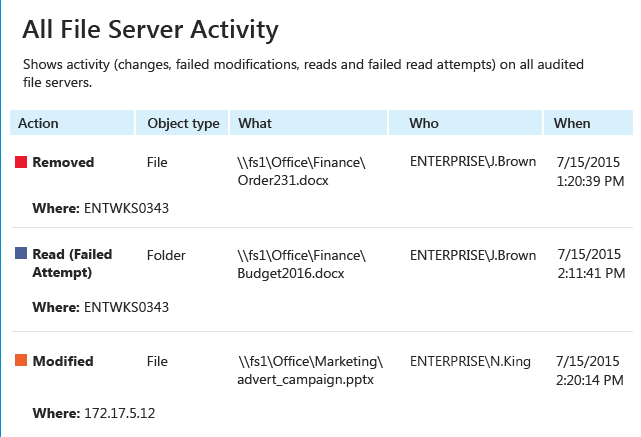The width and height of the screenshot is (641, 437).
Task: Click ENTERPRISE\N.King user entry
Action: (471, 361)
